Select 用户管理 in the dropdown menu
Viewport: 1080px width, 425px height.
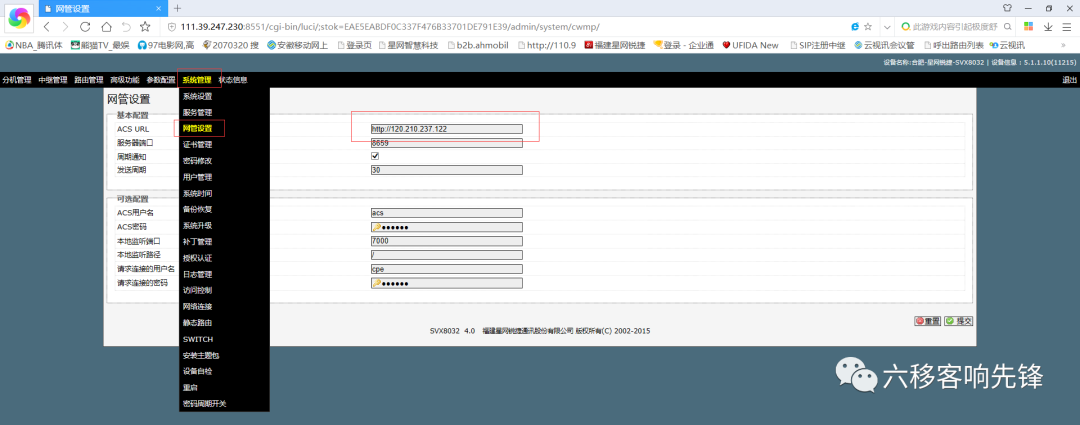(x=197, y=177)
